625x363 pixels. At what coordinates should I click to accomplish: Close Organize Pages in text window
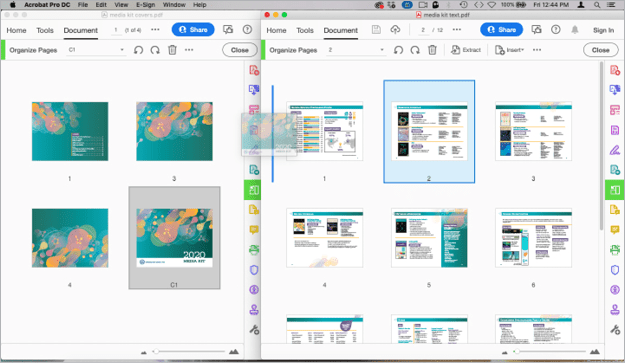(x=601, y=50)
